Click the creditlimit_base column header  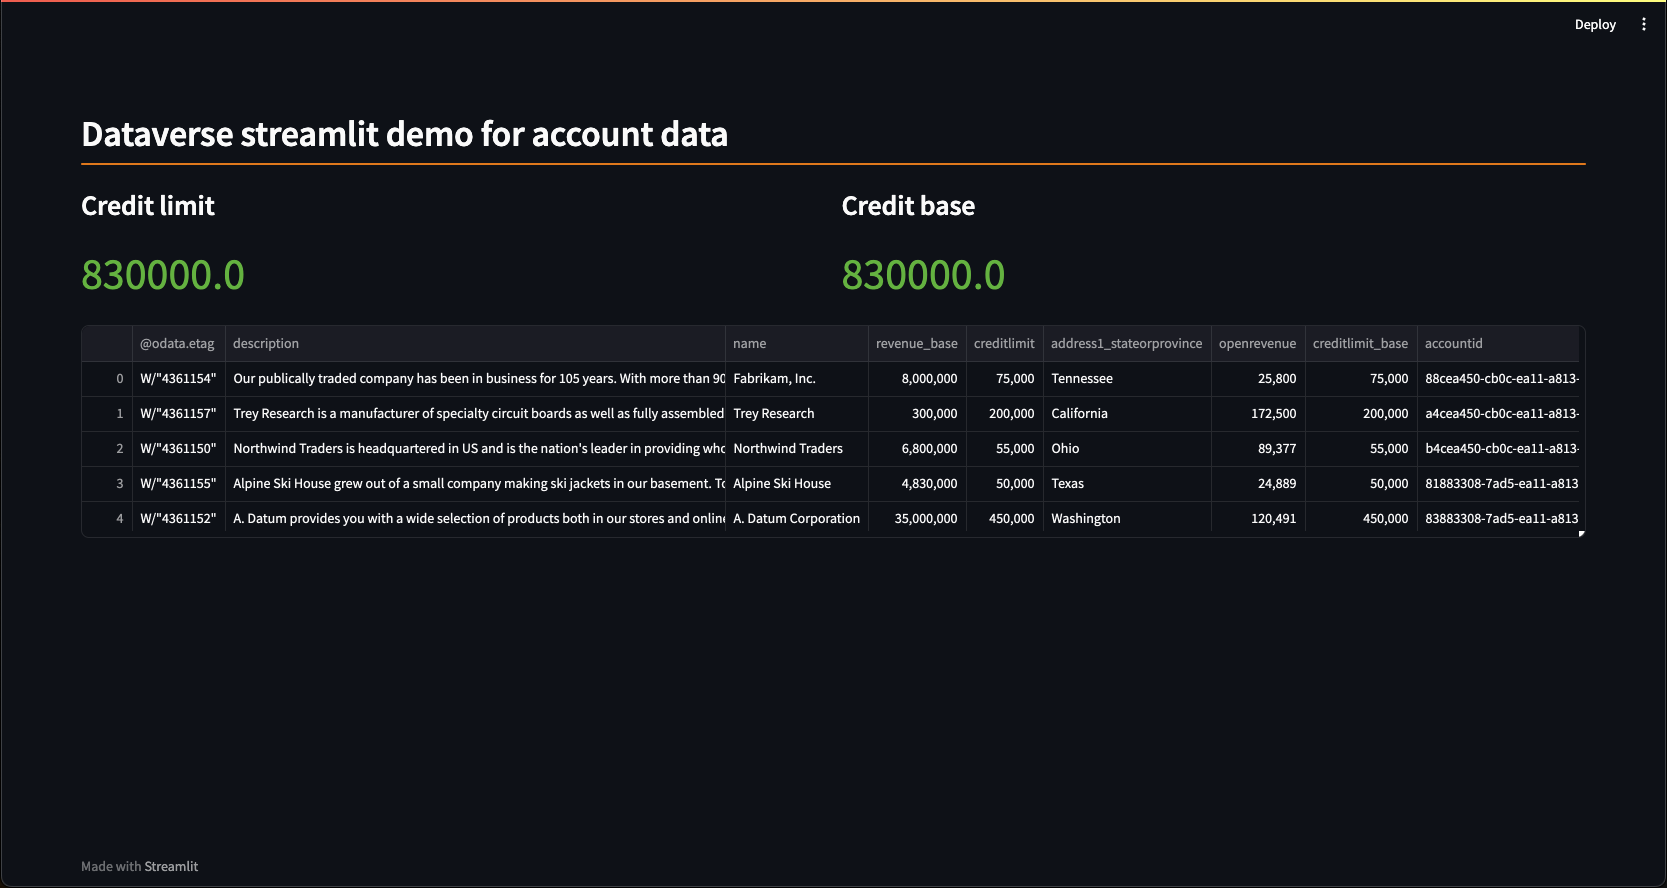[1361, 343]
